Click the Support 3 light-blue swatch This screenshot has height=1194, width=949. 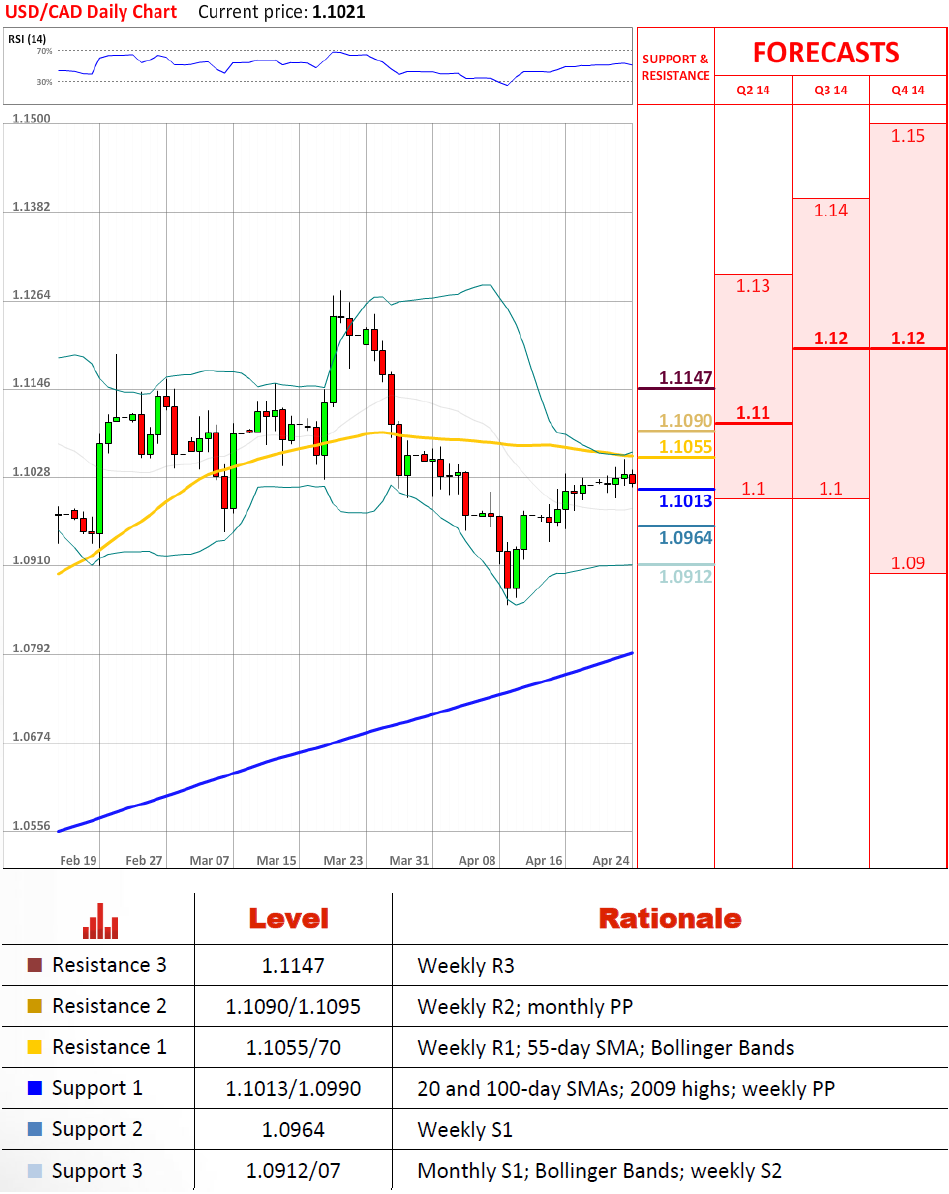coord(34,1170)
